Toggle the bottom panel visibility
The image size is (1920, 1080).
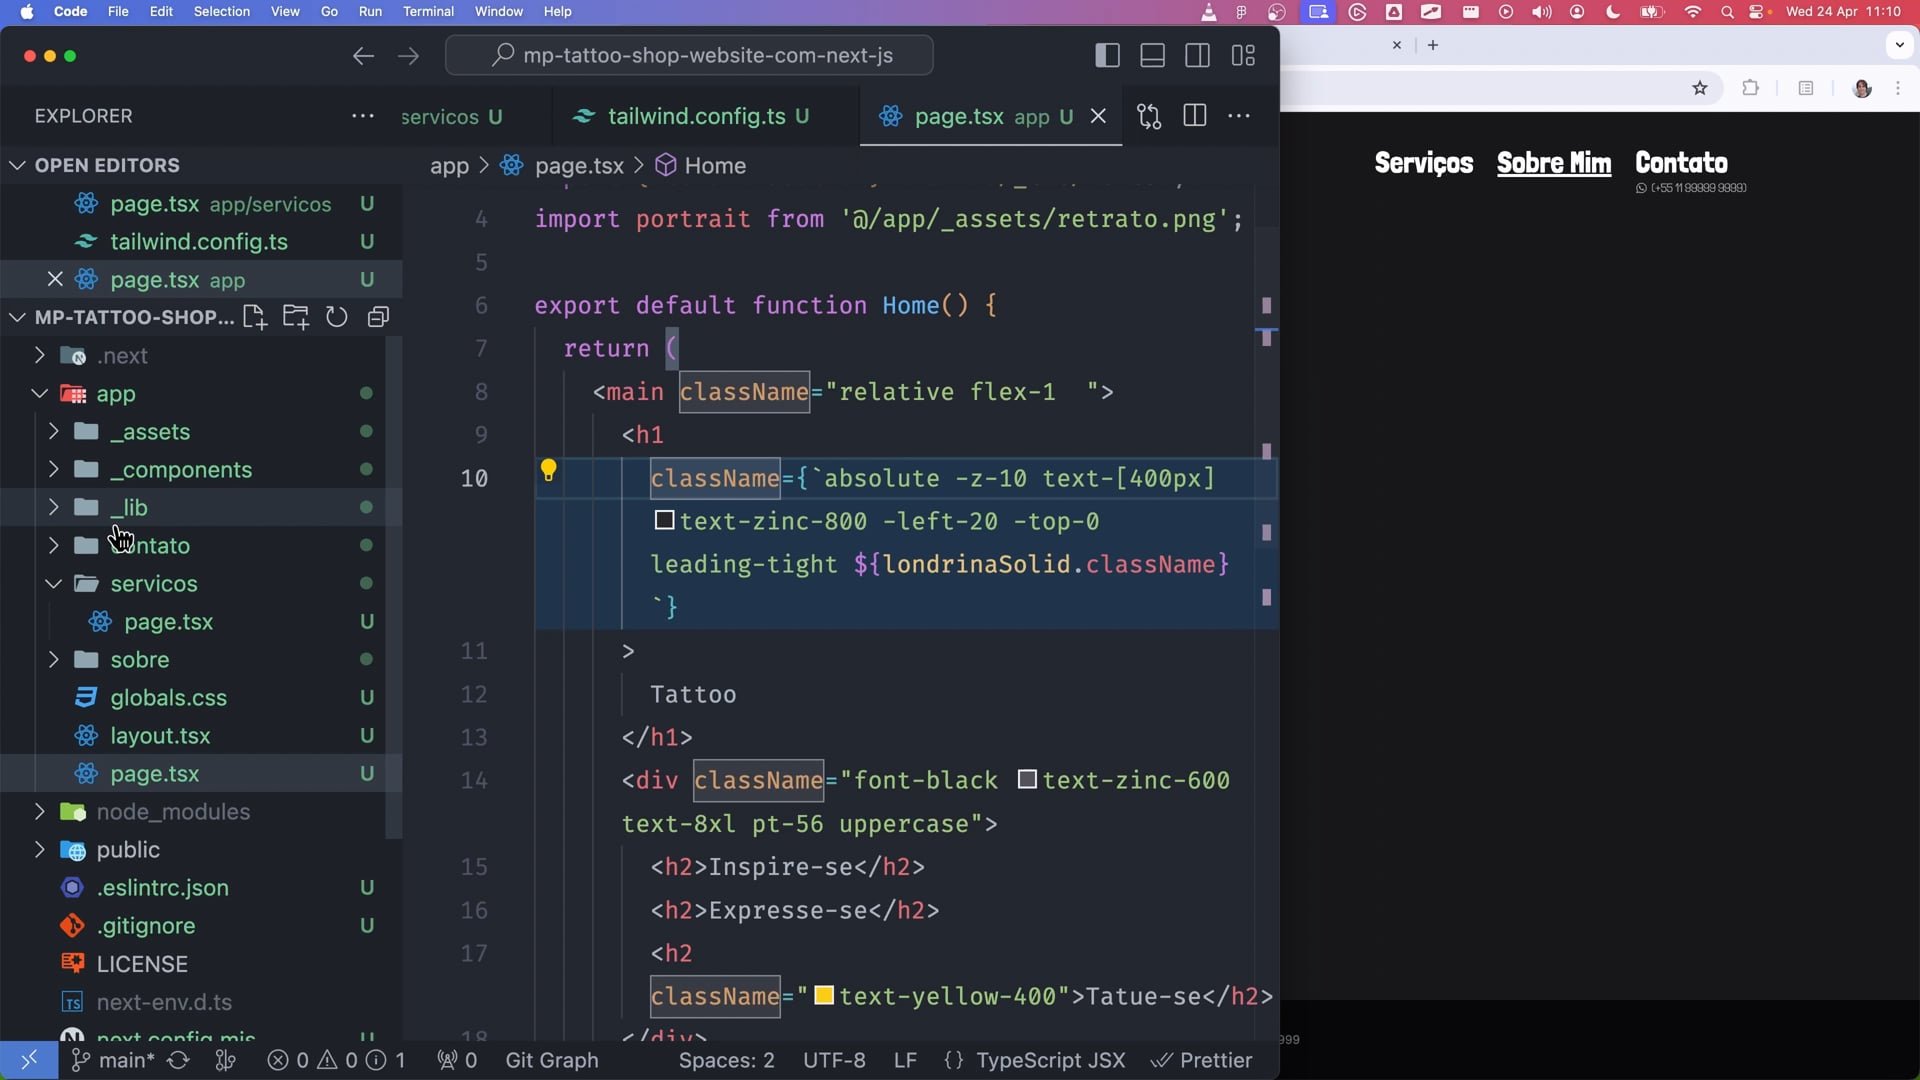point(1152,56)
